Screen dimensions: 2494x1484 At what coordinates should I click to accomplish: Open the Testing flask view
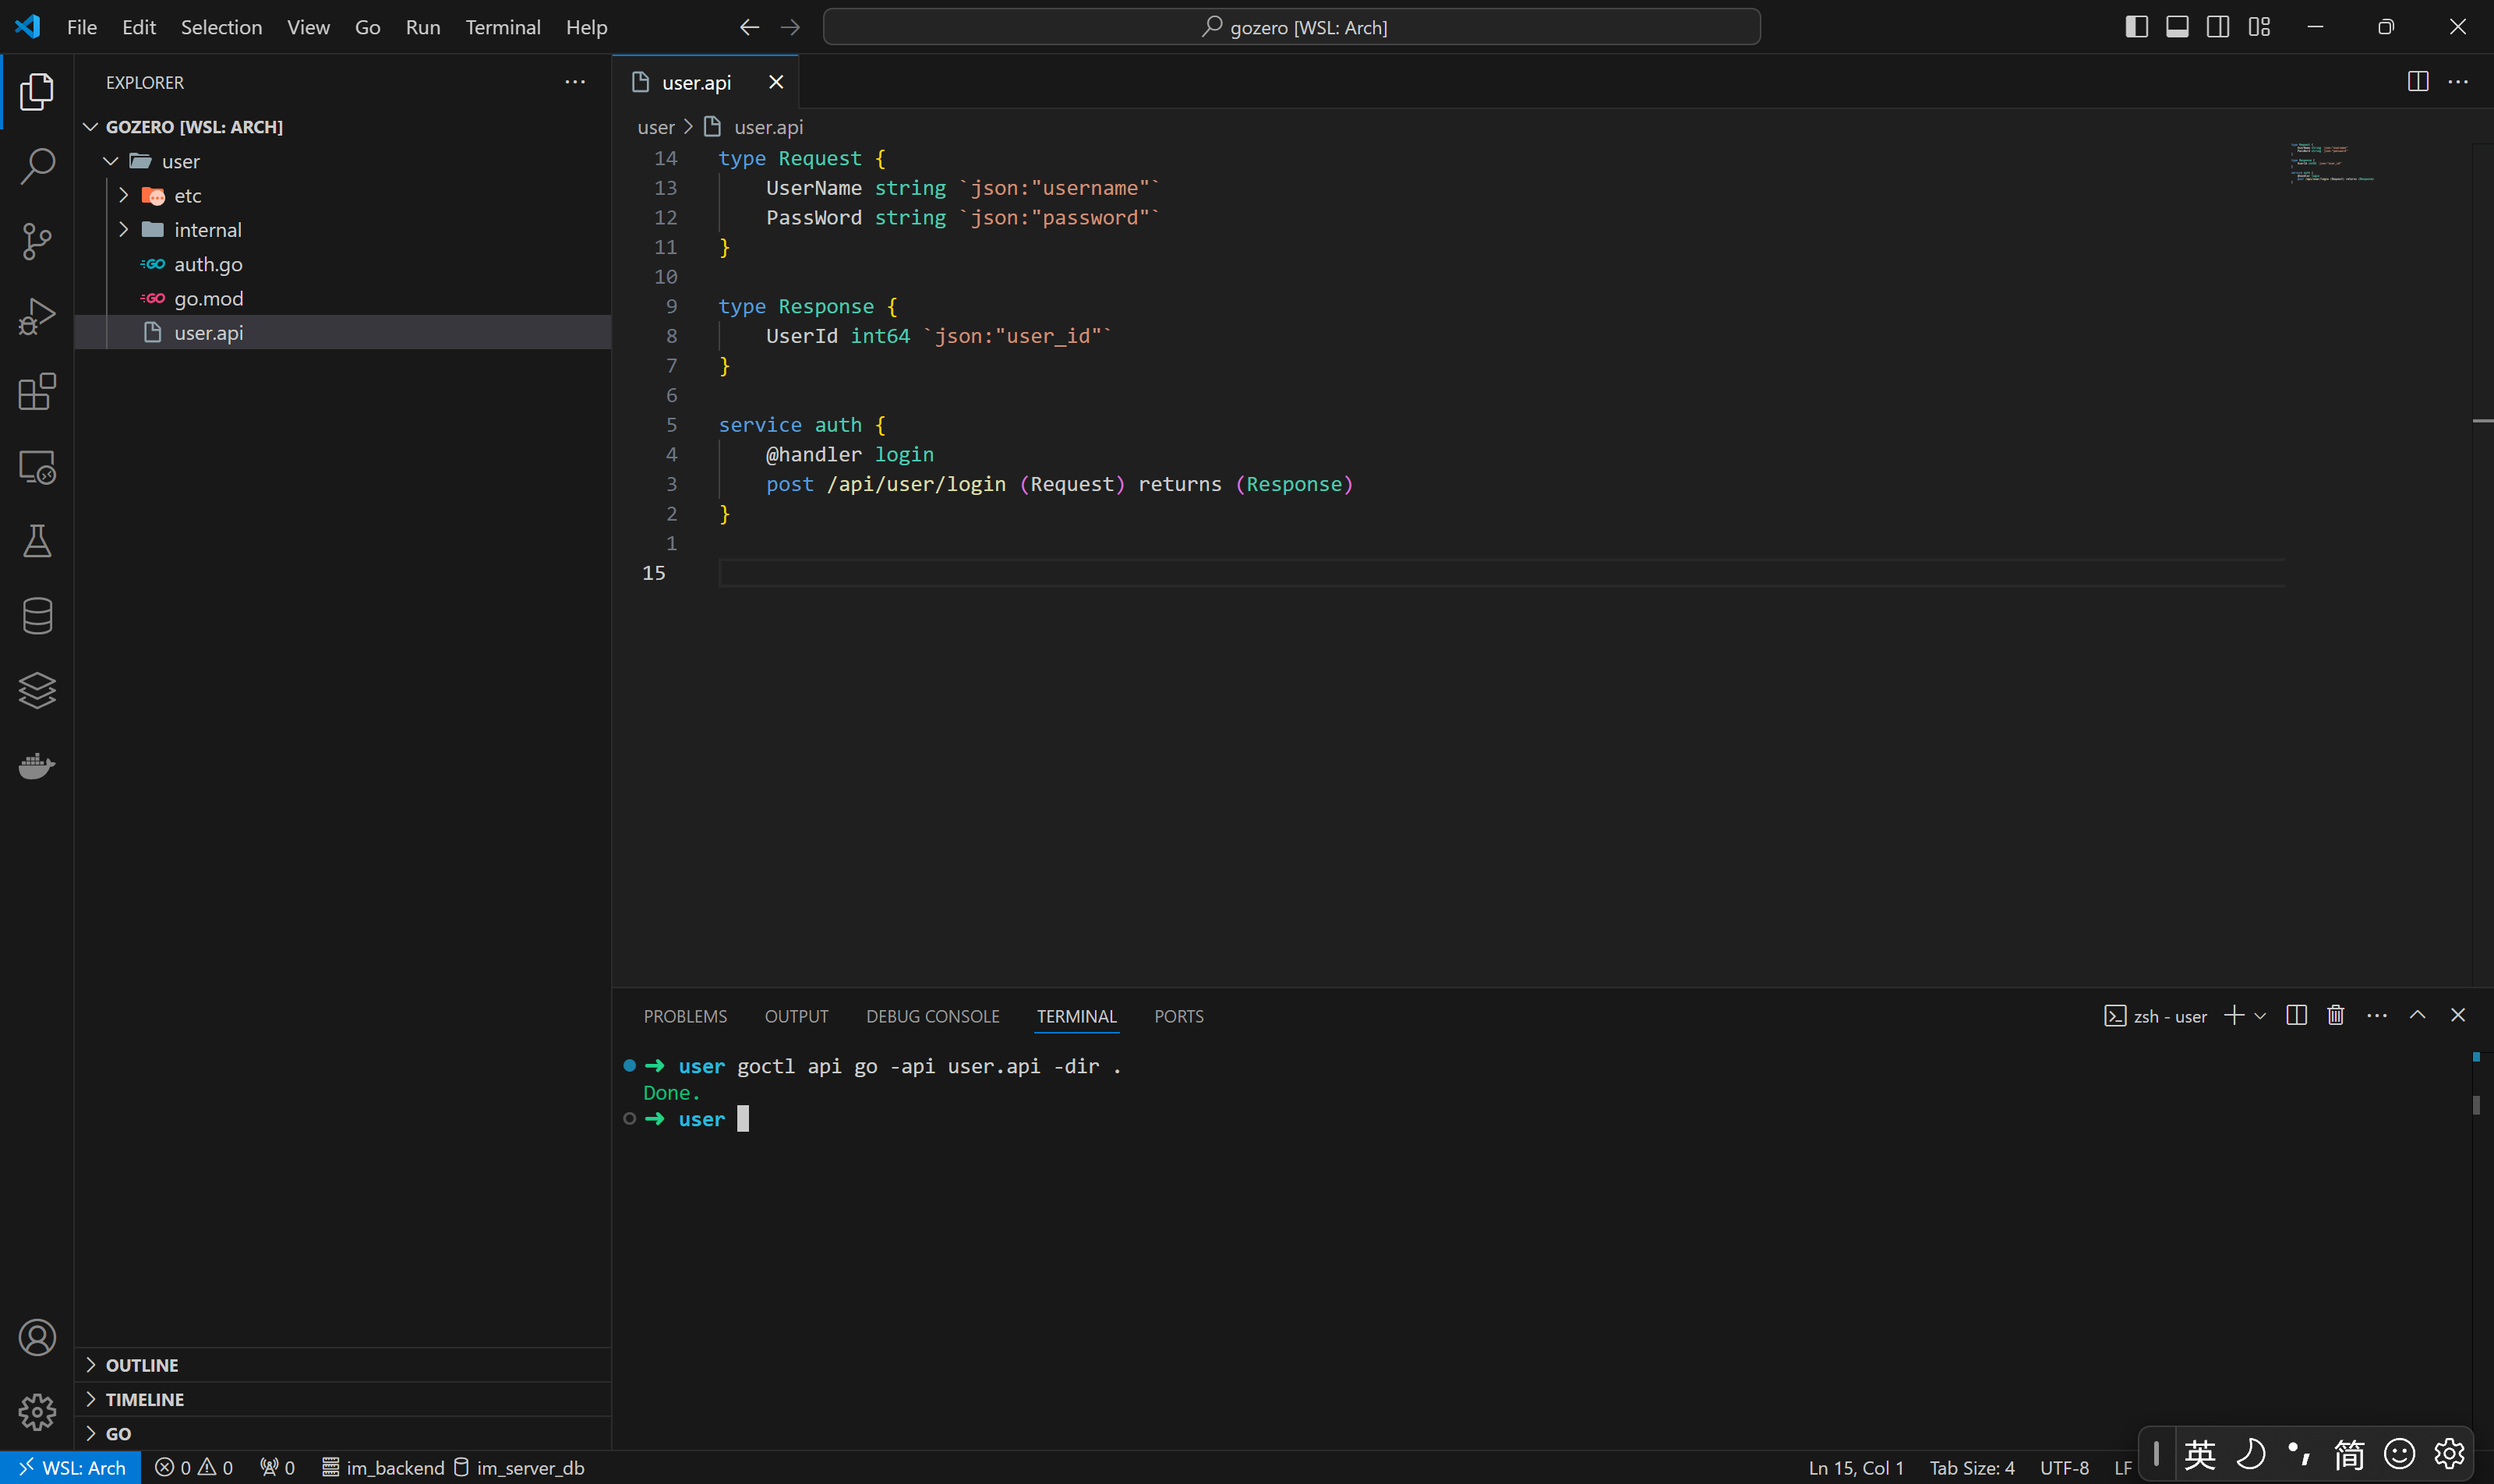(37, 541)
